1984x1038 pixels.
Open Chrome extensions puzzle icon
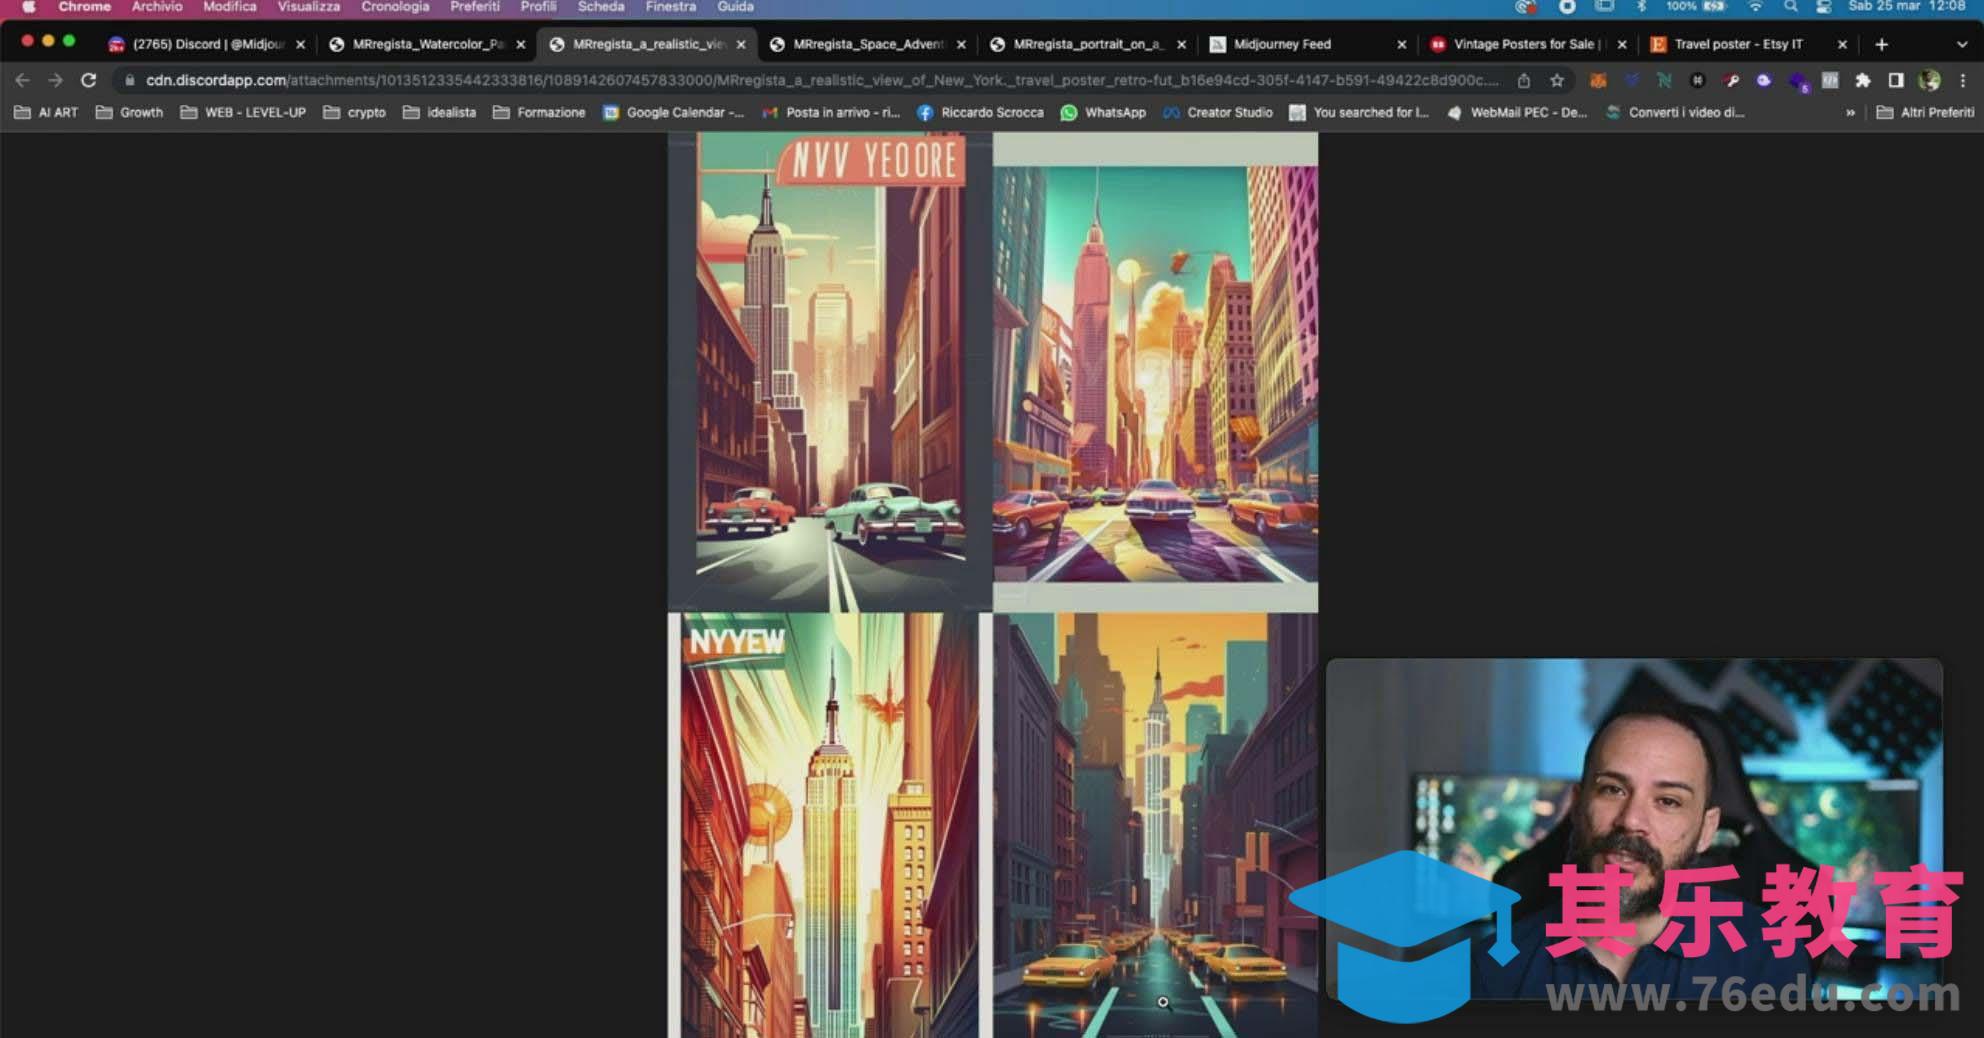[1862, 80]
